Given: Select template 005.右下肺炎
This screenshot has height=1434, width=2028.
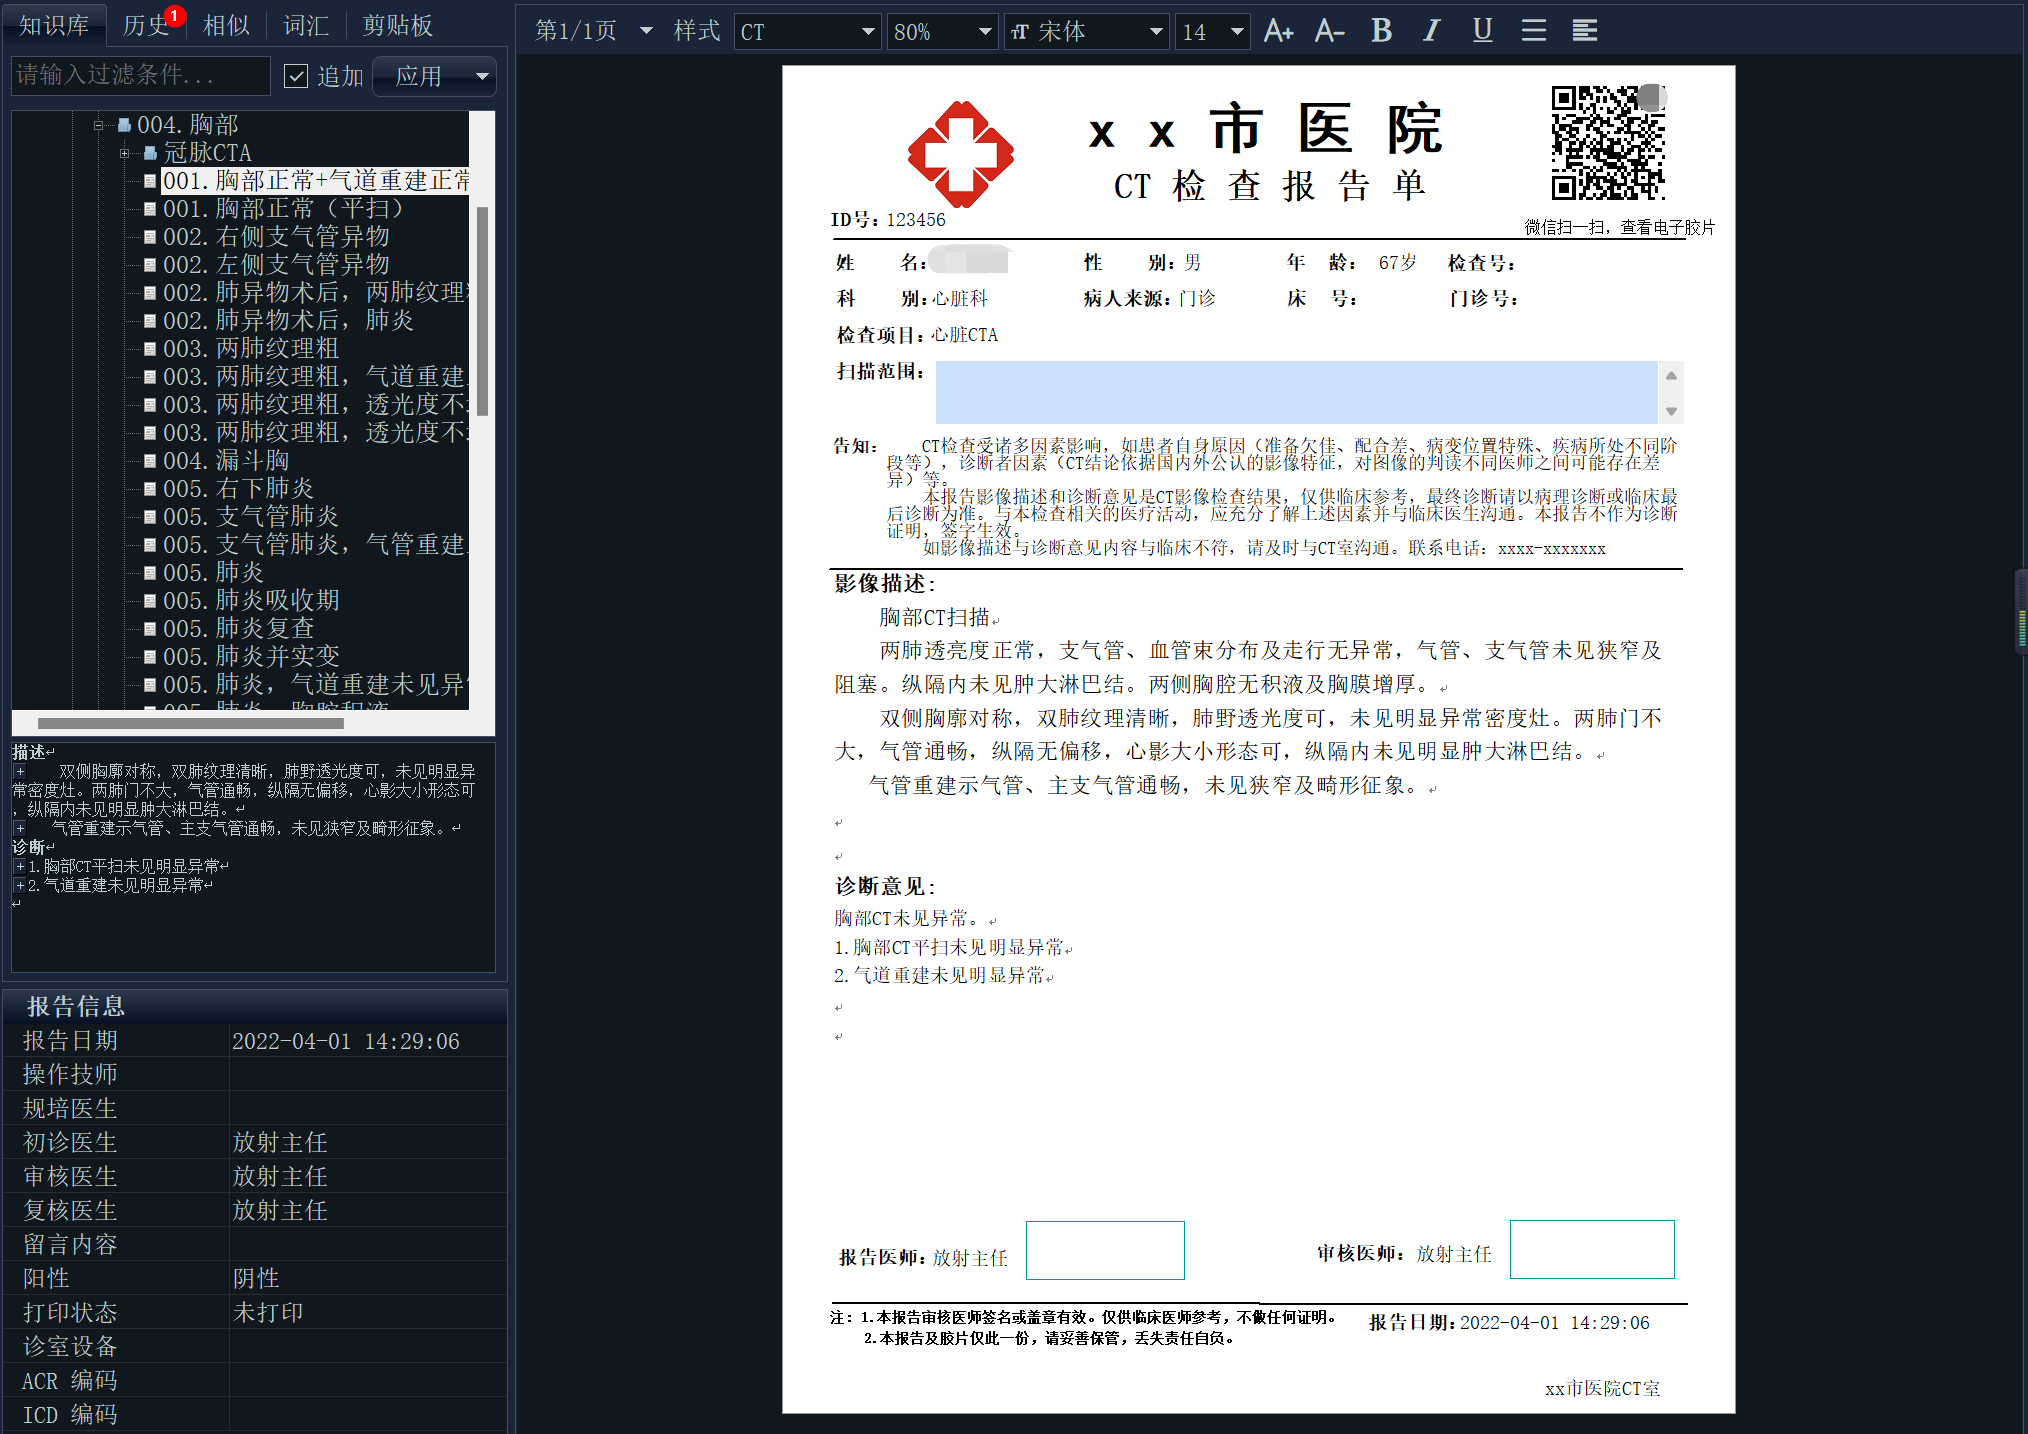Looking at the screenshot, I should tap(238, 488).
